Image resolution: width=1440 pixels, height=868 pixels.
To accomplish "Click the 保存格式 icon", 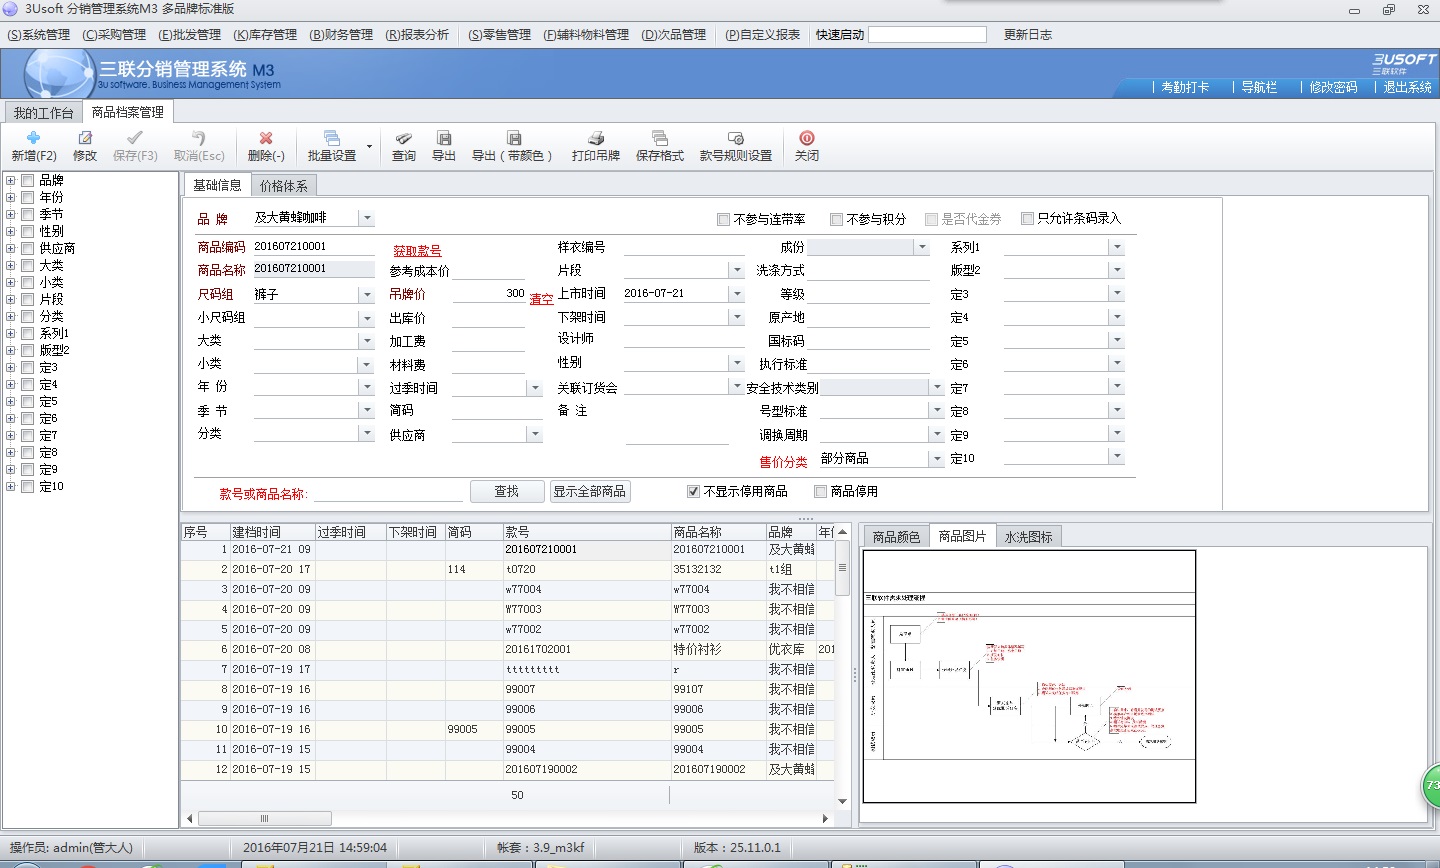I will click(x=659, y=138).
